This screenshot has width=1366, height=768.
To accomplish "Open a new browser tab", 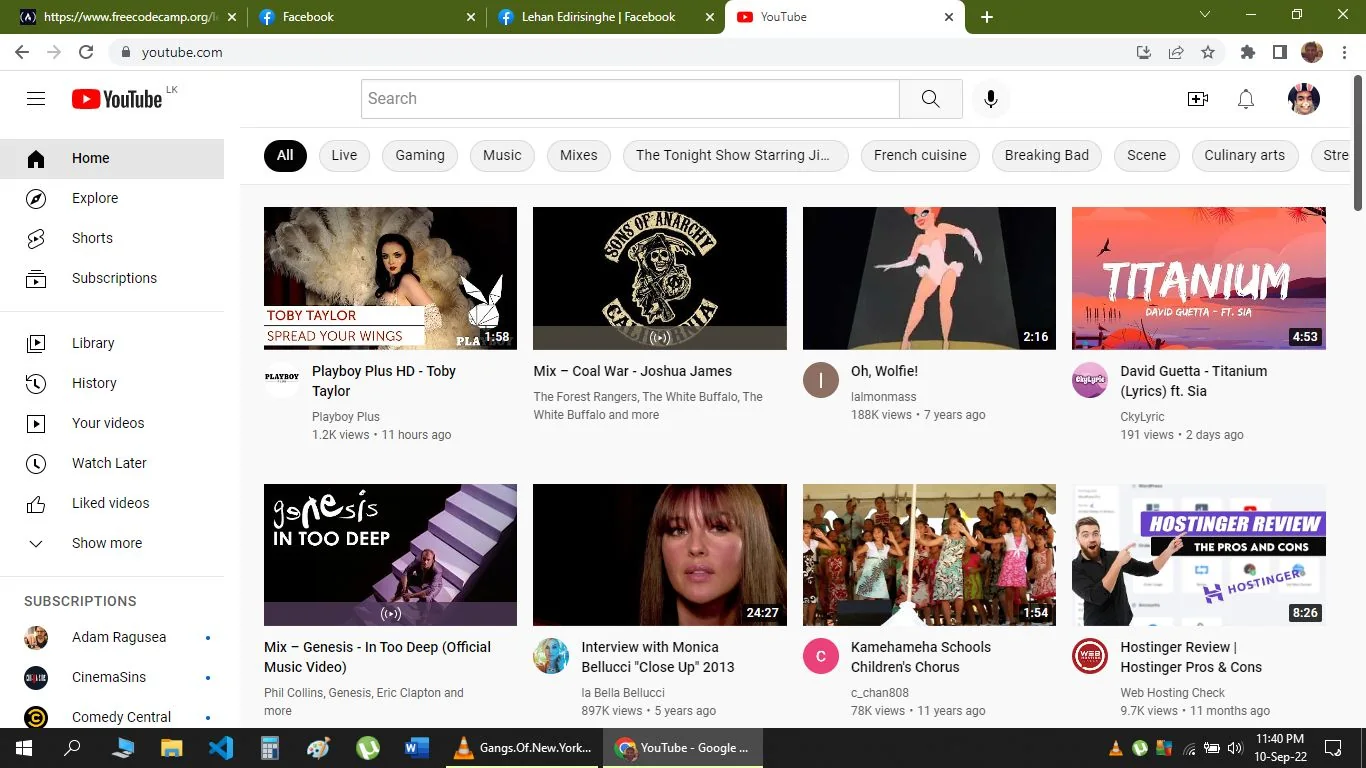I will click(x=986, y=17).
